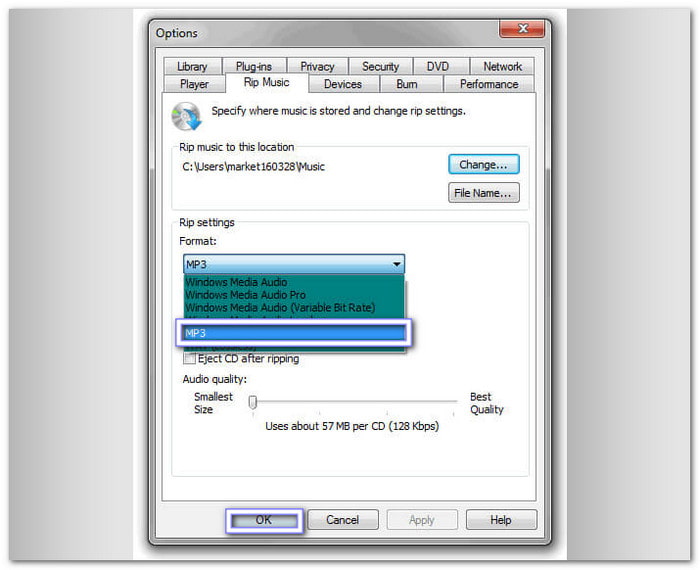Close the Options dialog window
The image size is (700, 570).
[x=522, y=29]
